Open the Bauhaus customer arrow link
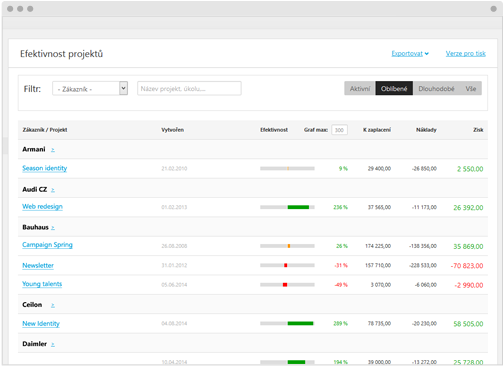The image size is (504, 367). 53,228
